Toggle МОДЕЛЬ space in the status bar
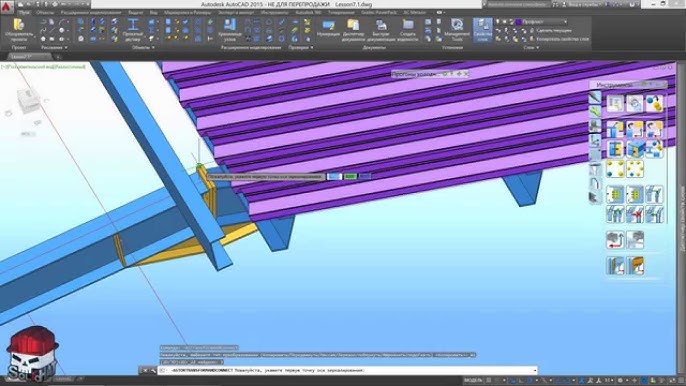686x386 pixels. pos(472,380)
